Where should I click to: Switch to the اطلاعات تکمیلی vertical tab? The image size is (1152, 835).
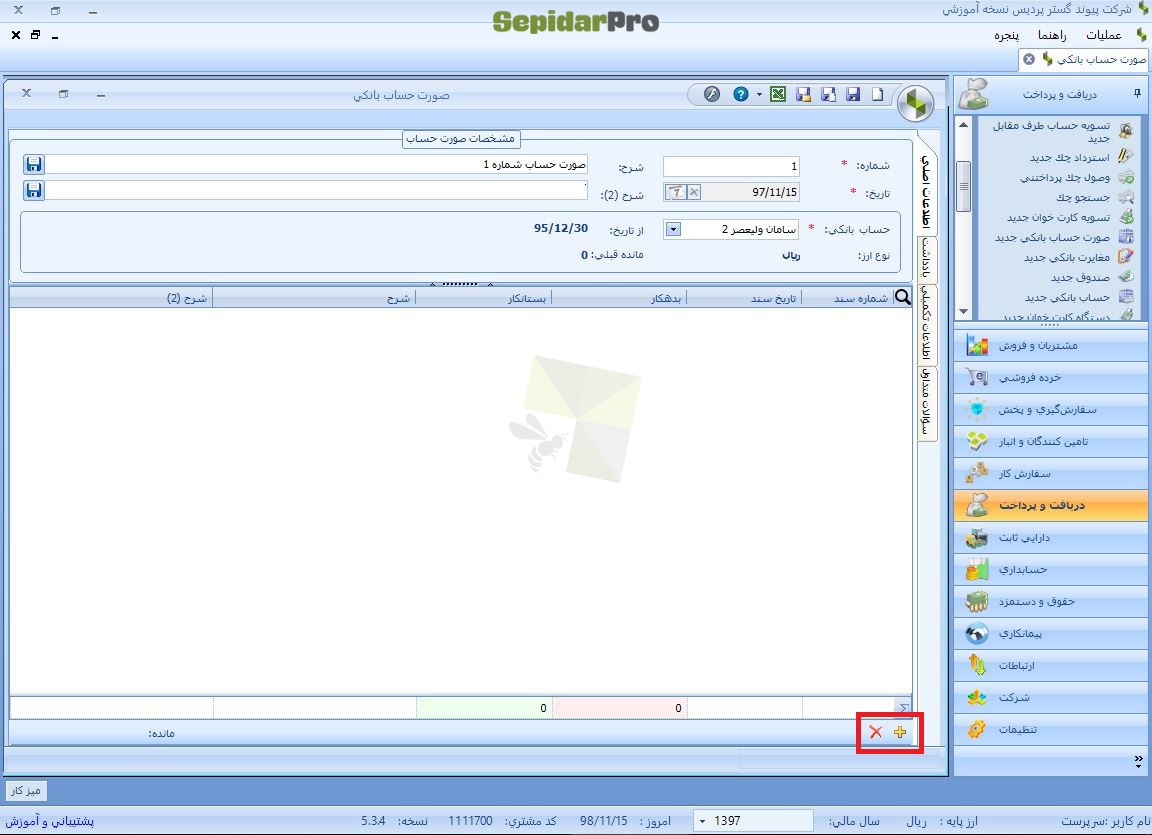click(928, 325)
